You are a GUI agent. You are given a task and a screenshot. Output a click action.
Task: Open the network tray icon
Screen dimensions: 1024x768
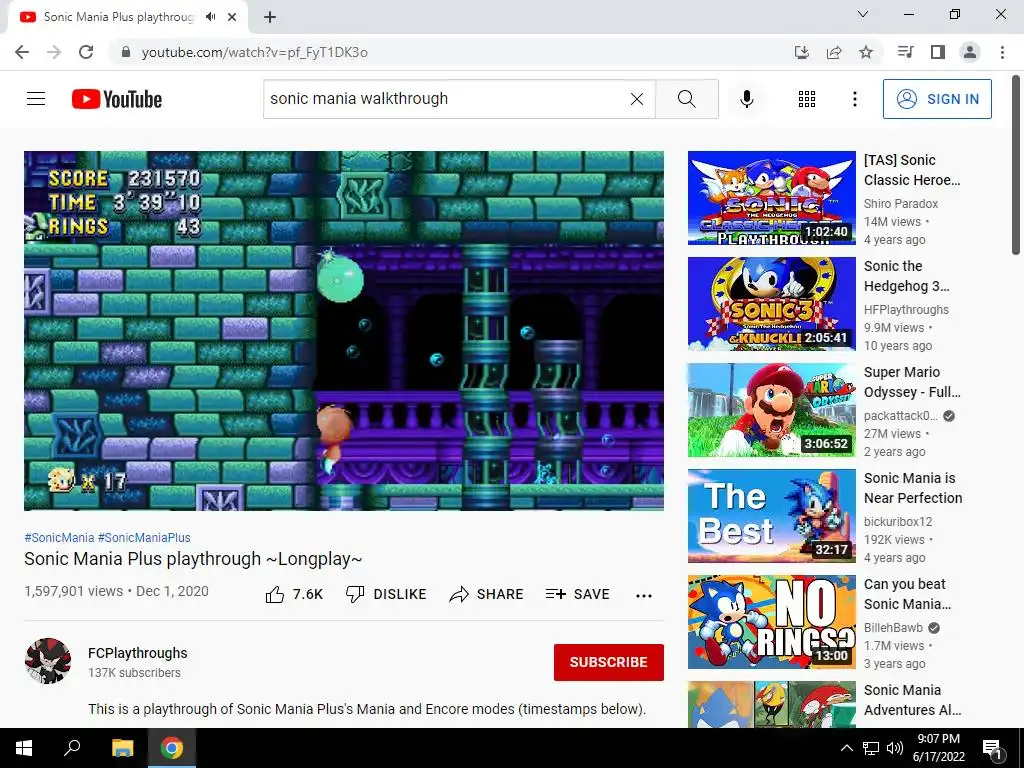point(871,748)
